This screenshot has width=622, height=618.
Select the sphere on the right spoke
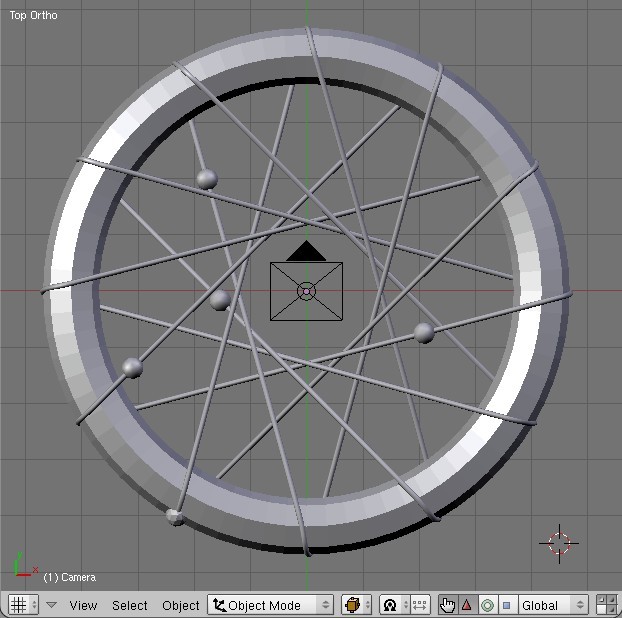coord(424,333)
